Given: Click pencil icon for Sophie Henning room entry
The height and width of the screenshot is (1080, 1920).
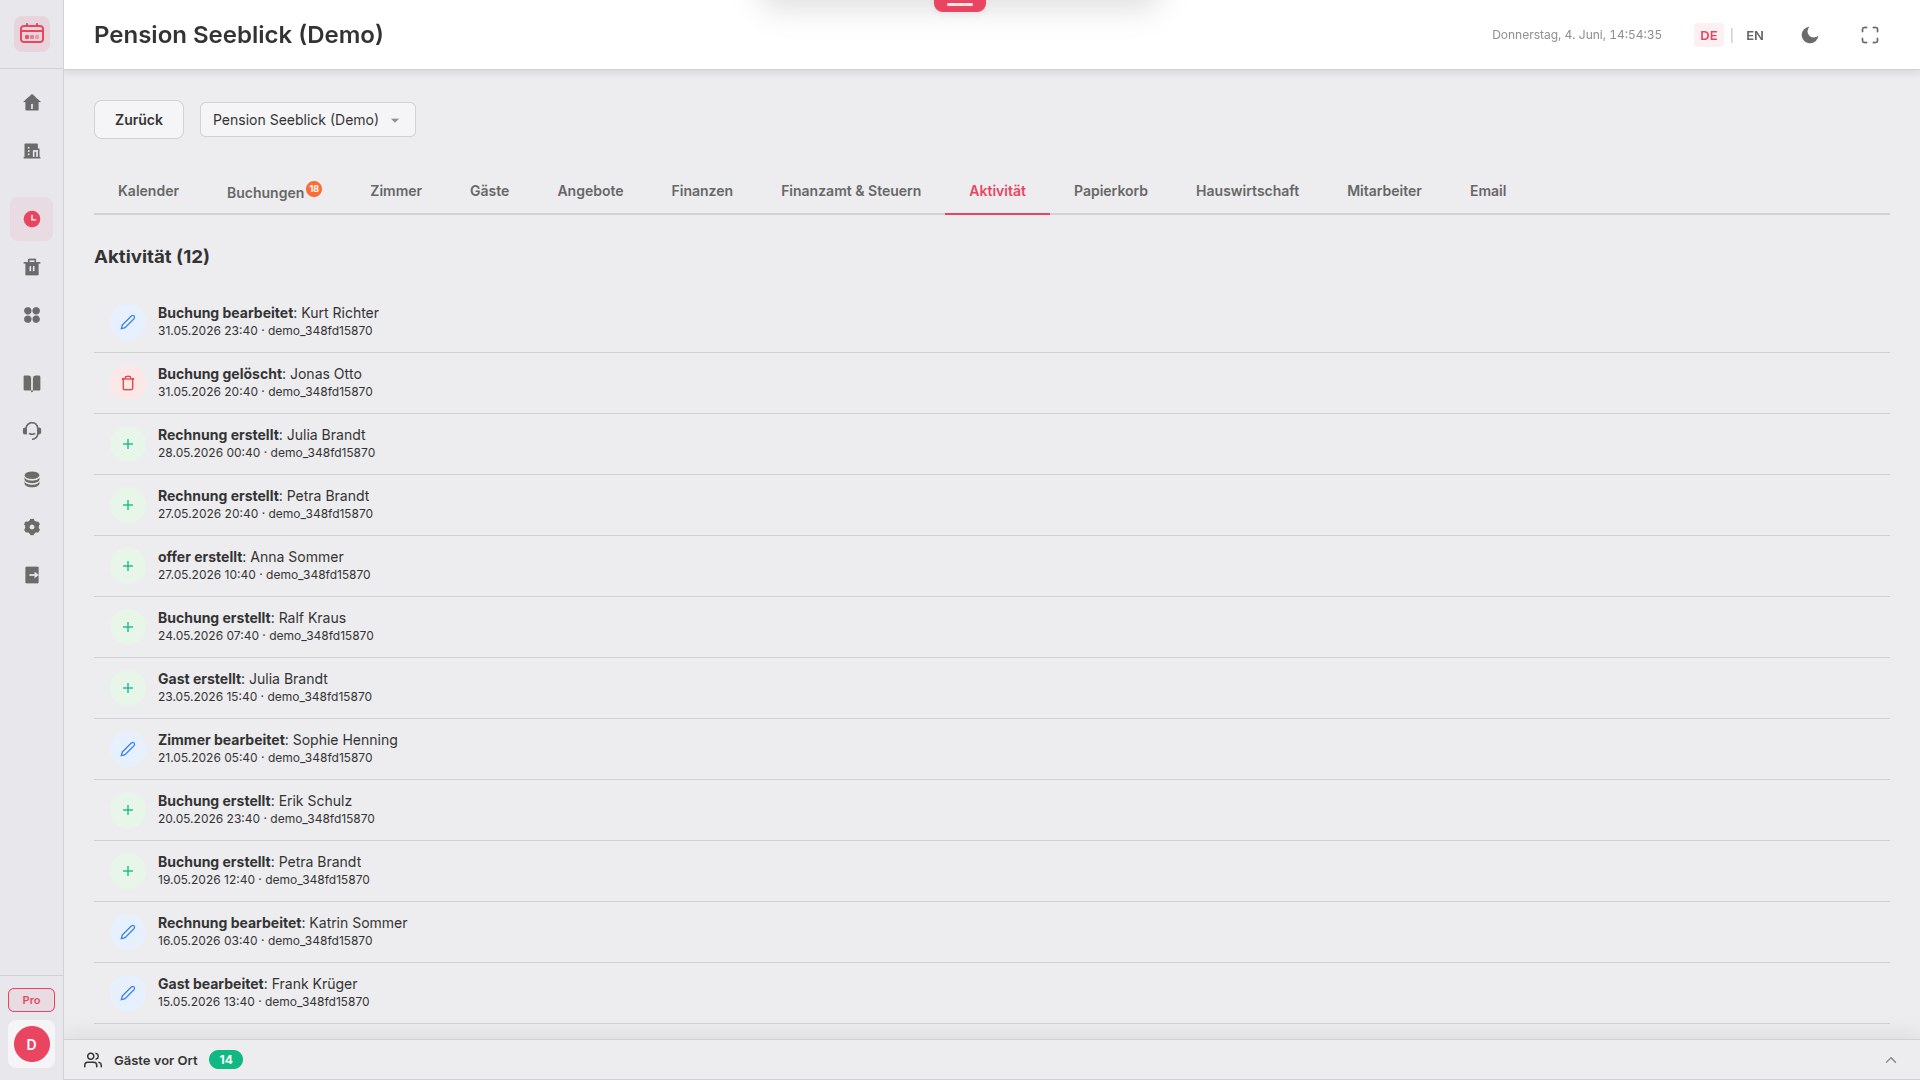Looking at the screenshot, I should [128, 749].
